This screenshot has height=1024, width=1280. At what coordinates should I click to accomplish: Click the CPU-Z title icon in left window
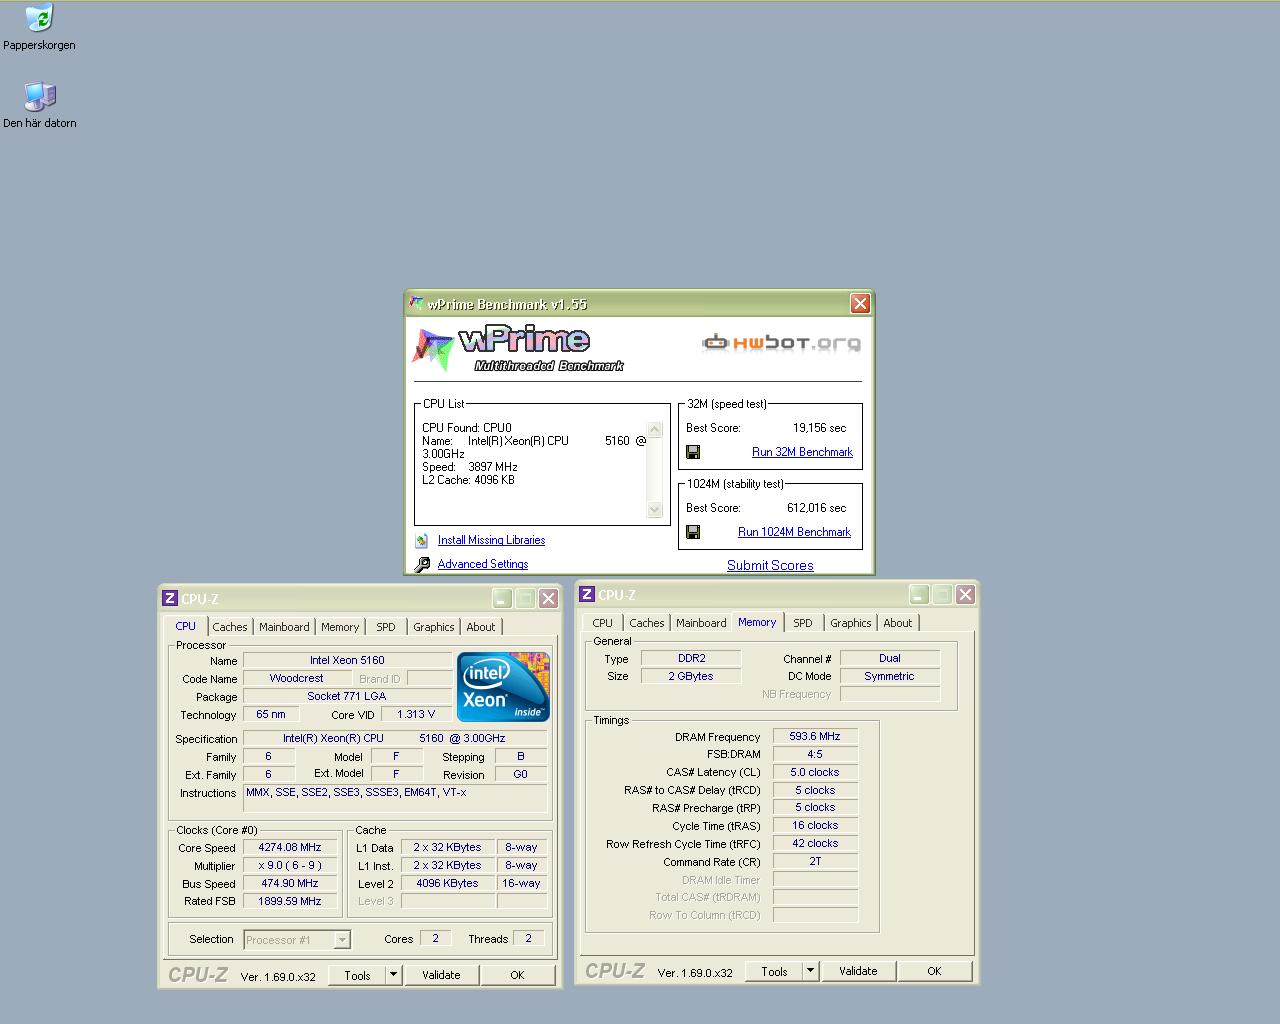(x=170, y=598)
